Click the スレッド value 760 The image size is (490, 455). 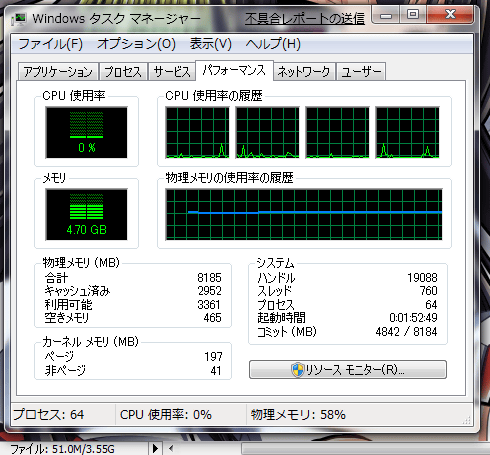tap(428, 291)
